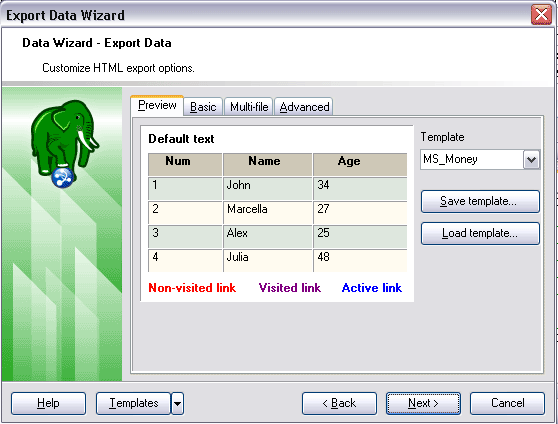Click the red Non-visited link sample
558x424 pixels.
192,288
